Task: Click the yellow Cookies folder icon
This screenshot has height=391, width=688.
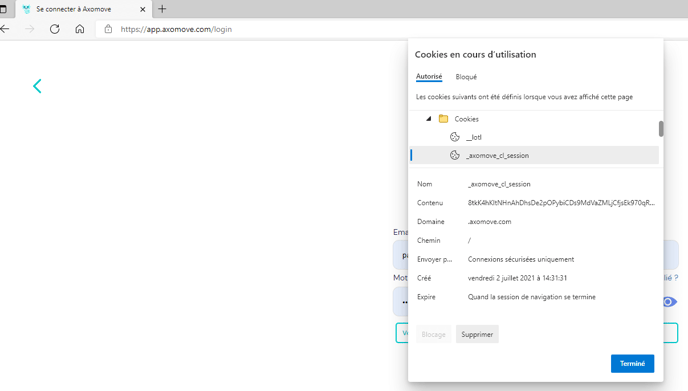Action: pos(444,119)
